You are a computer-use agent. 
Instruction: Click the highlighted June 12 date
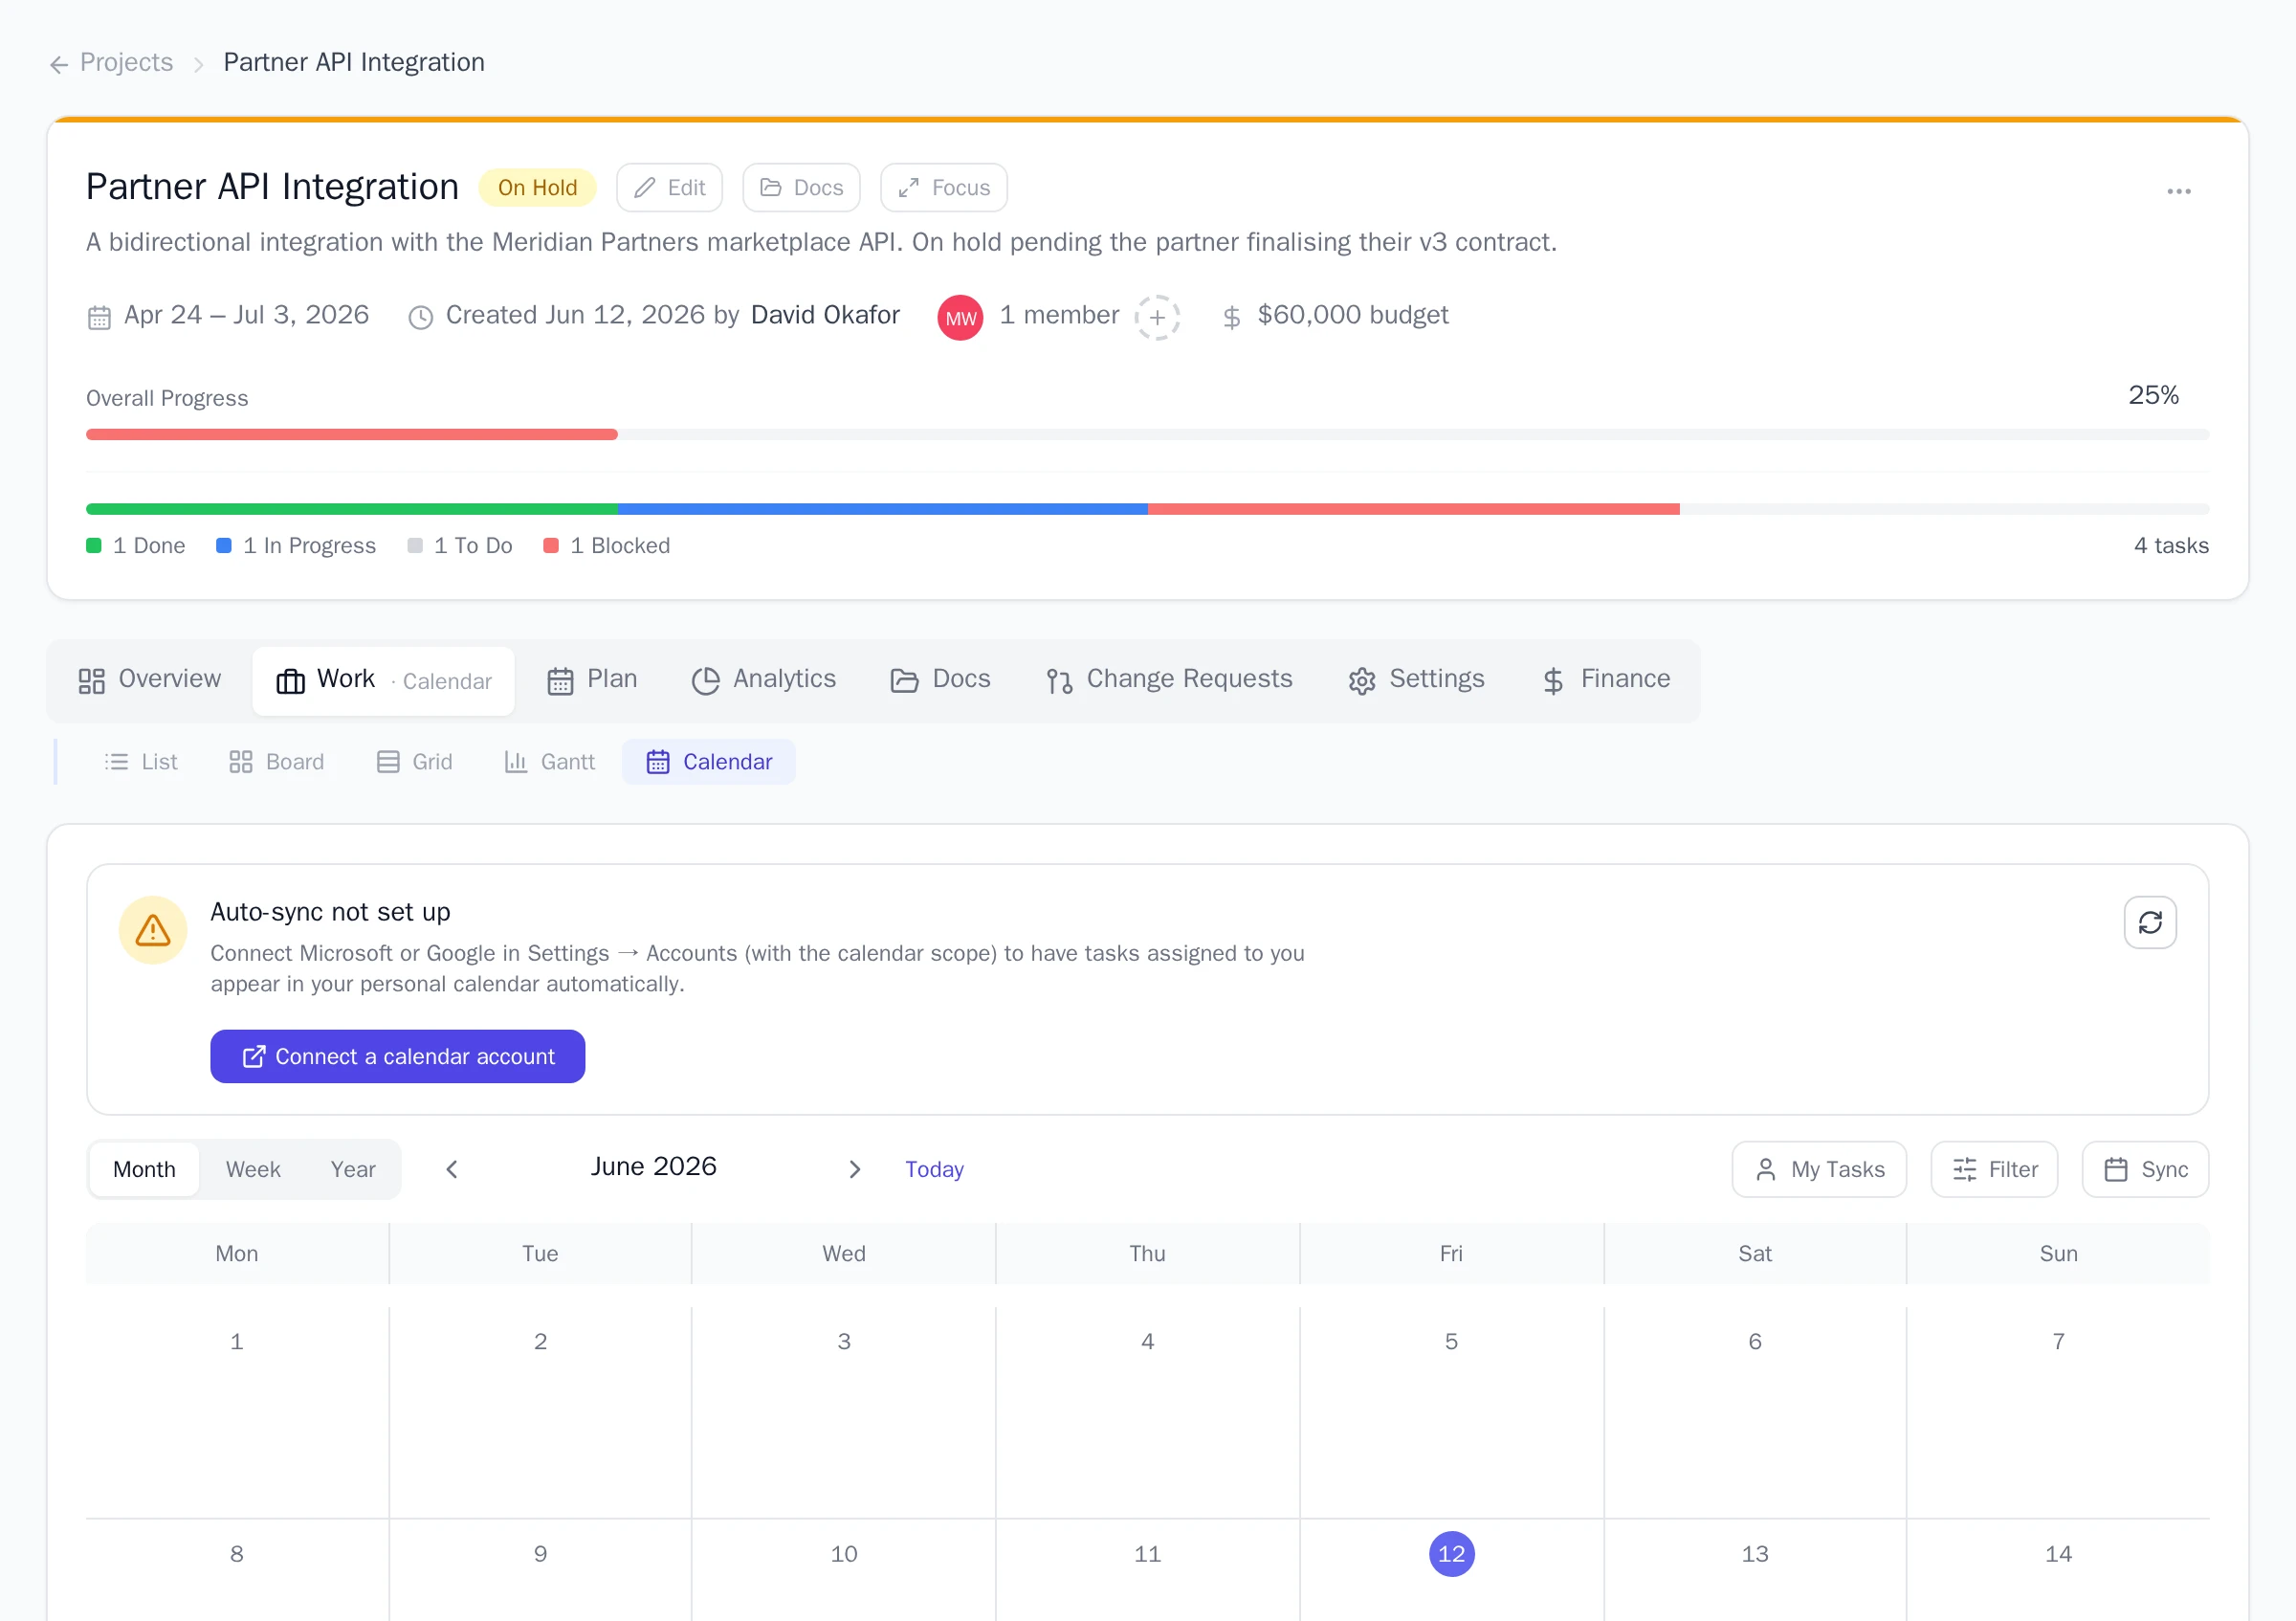pyautogui.click(x=1451, y=1553)
